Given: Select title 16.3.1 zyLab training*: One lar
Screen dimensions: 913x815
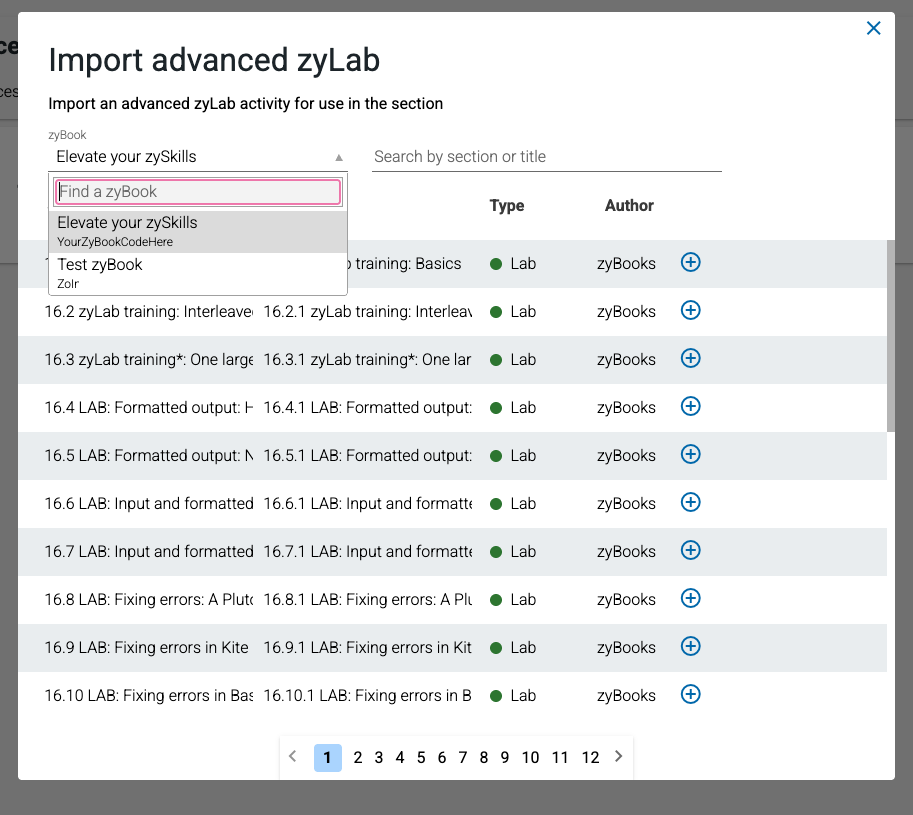Looking at the screenshot, I should pos(367,360).
